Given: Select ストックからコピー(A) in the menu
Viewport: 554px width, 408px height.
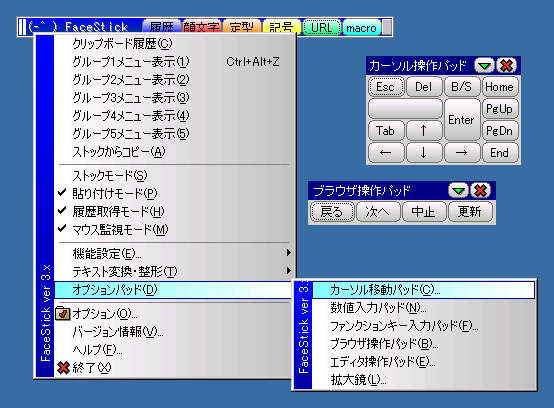Looking at the screenshot, I should click(x=175, y=152).
